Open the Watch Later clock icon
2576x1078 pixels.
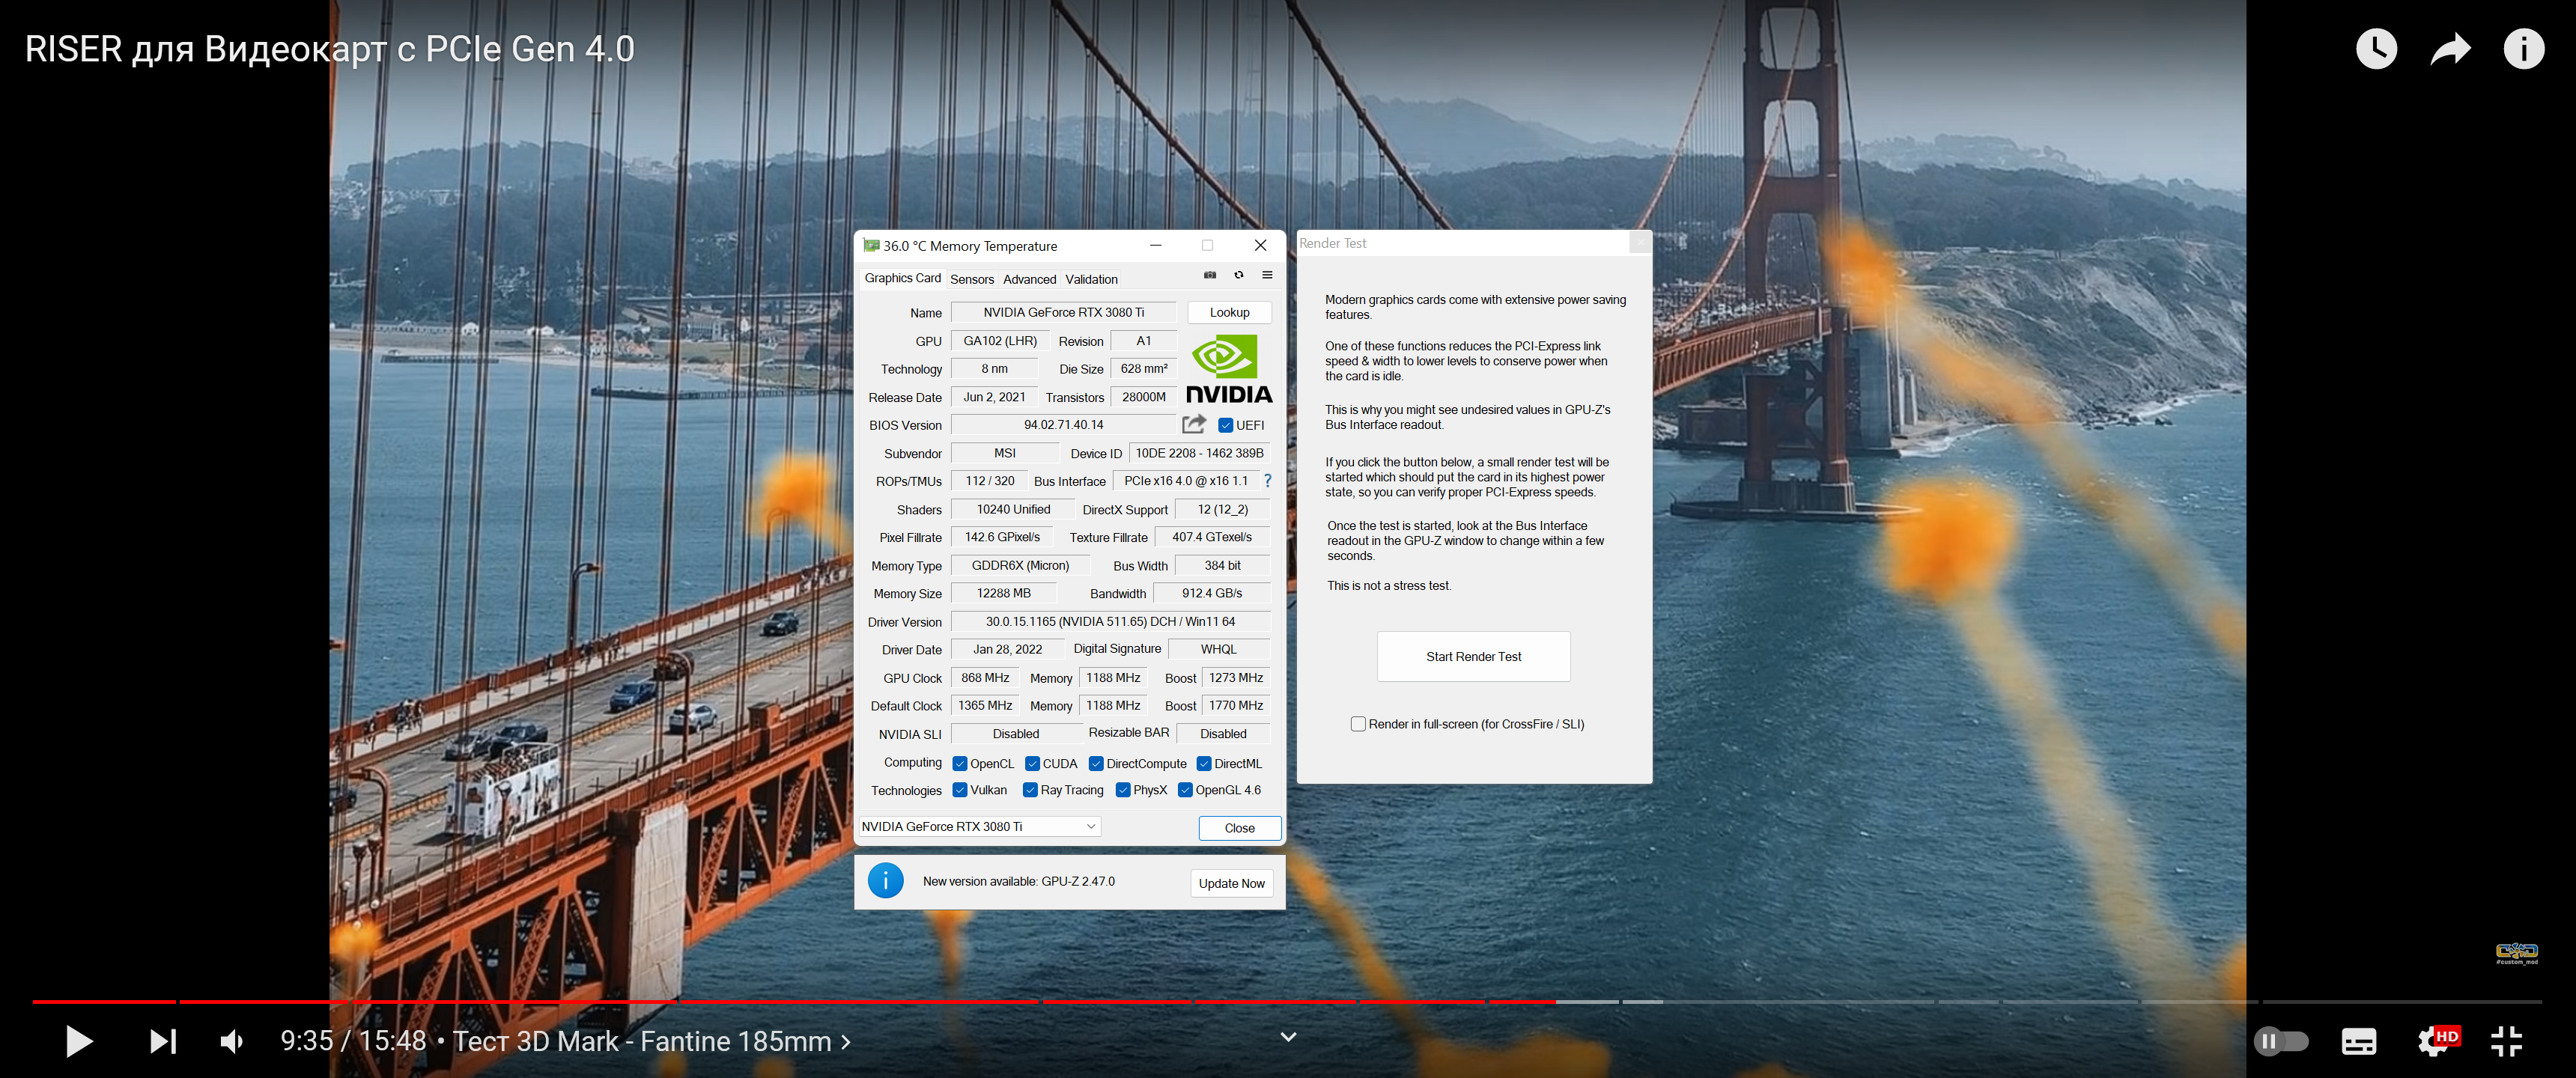click(x=2375, y=49)
